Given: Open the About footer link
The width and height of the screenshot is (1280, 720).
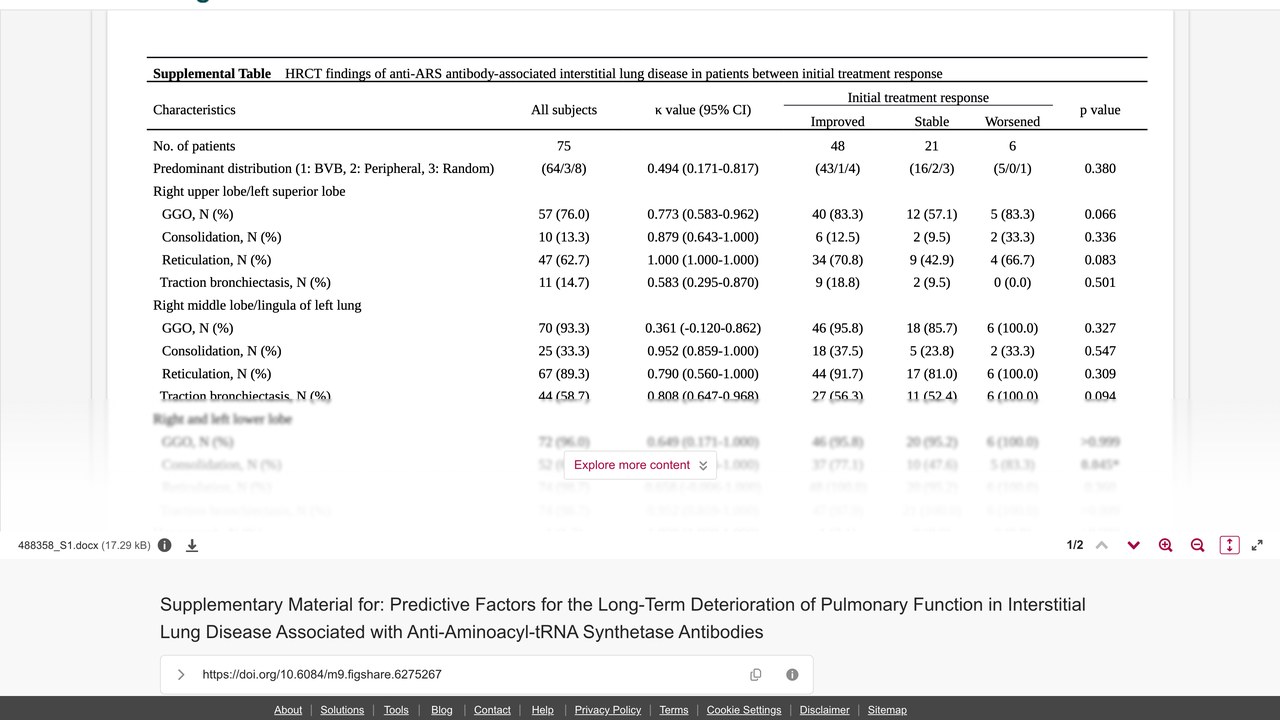Looking at the screenshot, I should [288, 710].
